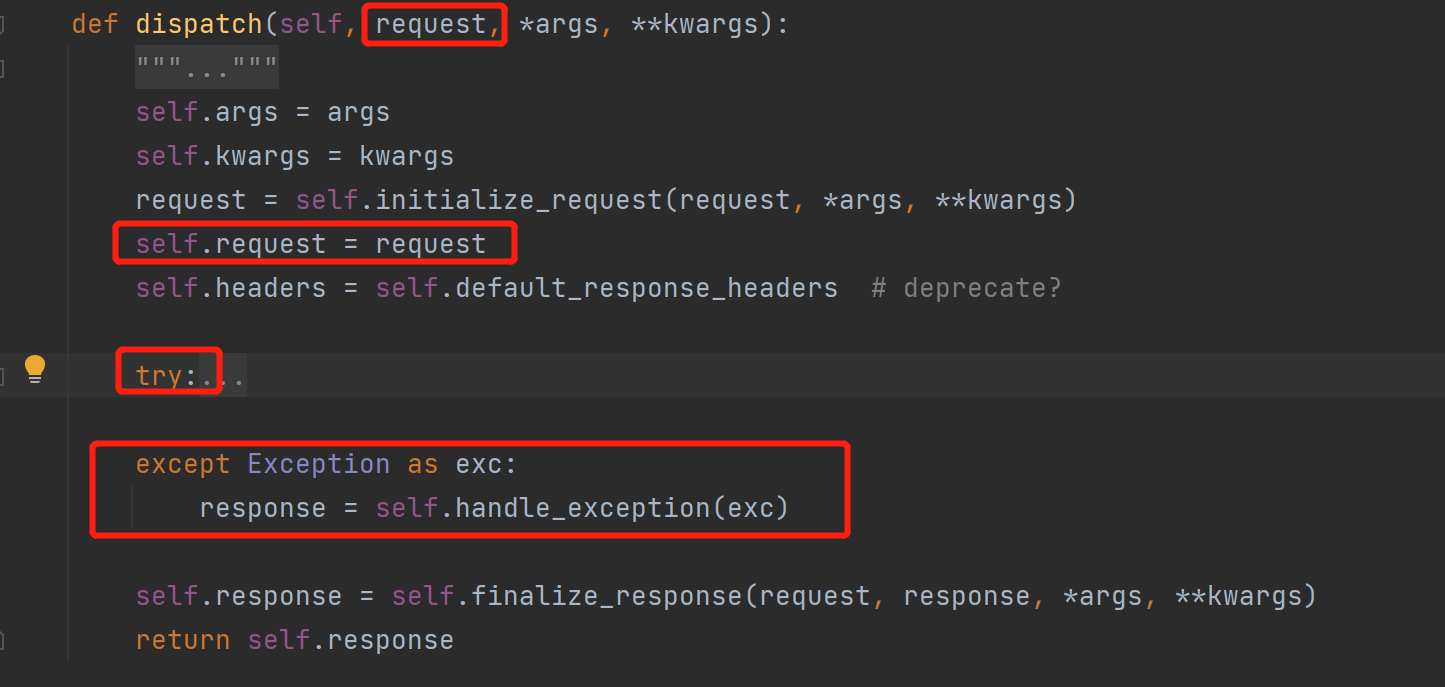Viewport: 1445px width, 687px height.
Task: Click finalize_response method call
Action: [x=606, y=596]
